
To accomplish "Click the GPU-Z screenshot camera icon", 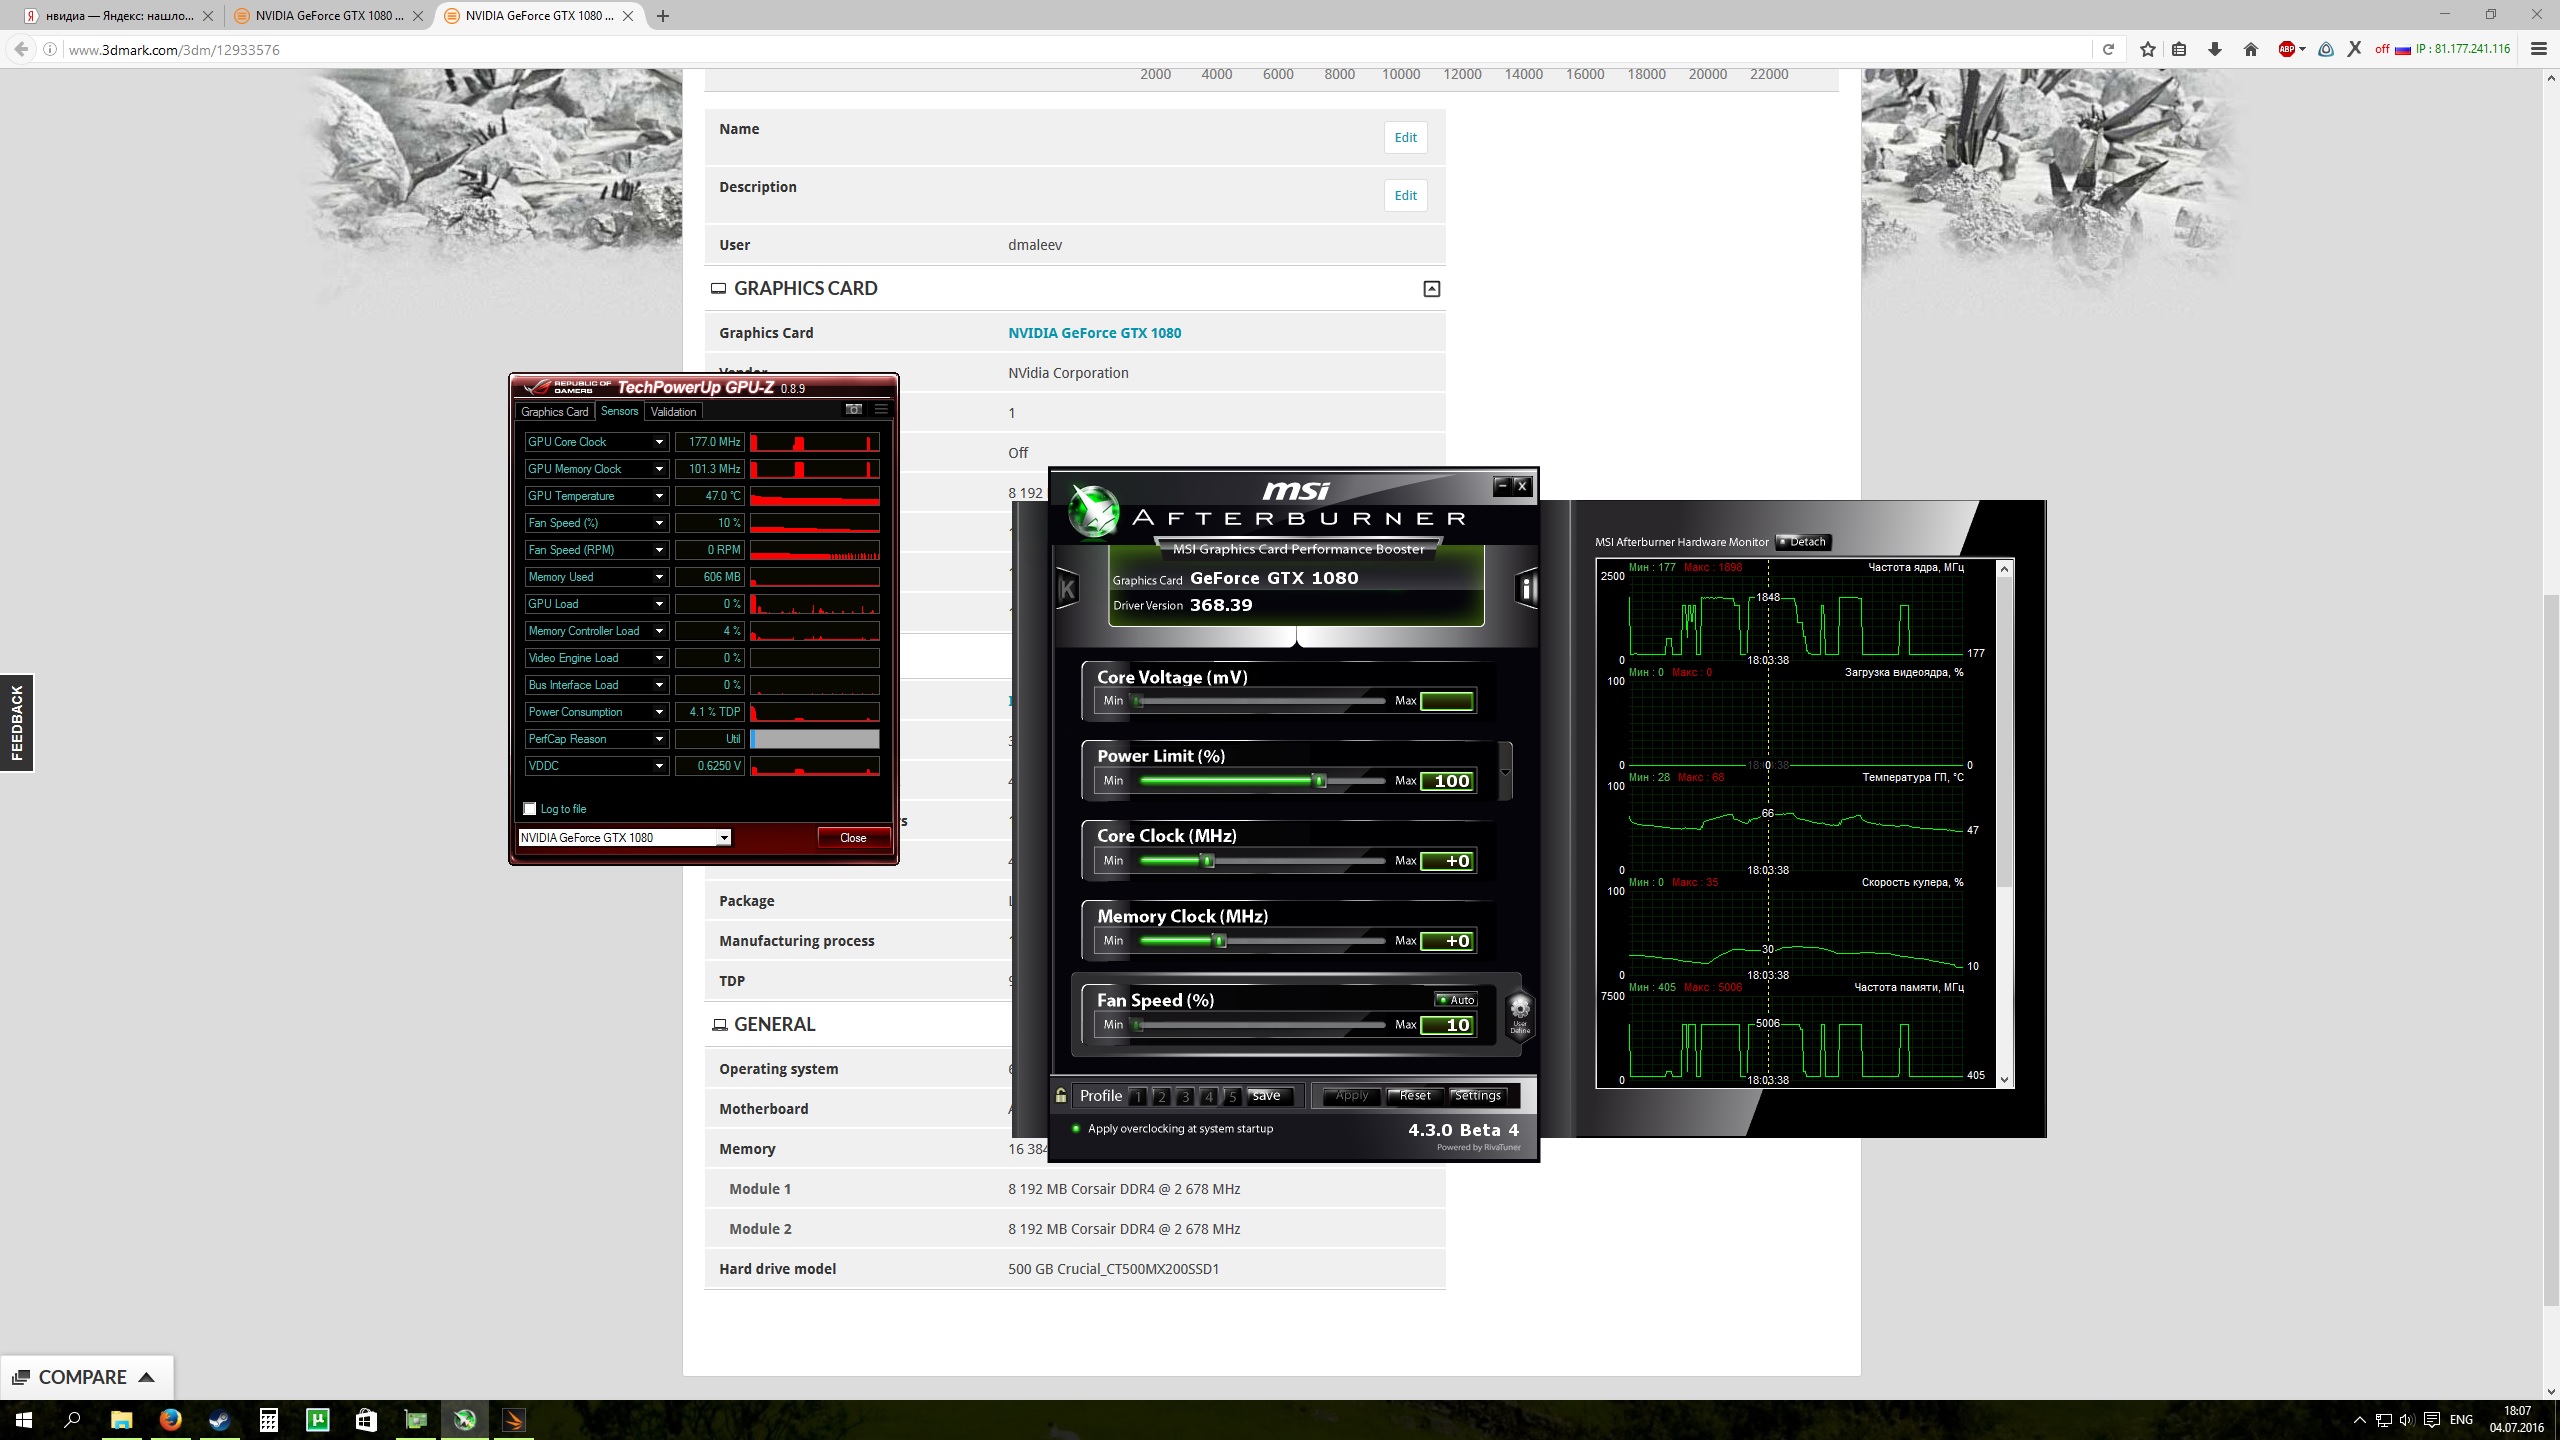I will coord(853,409).
